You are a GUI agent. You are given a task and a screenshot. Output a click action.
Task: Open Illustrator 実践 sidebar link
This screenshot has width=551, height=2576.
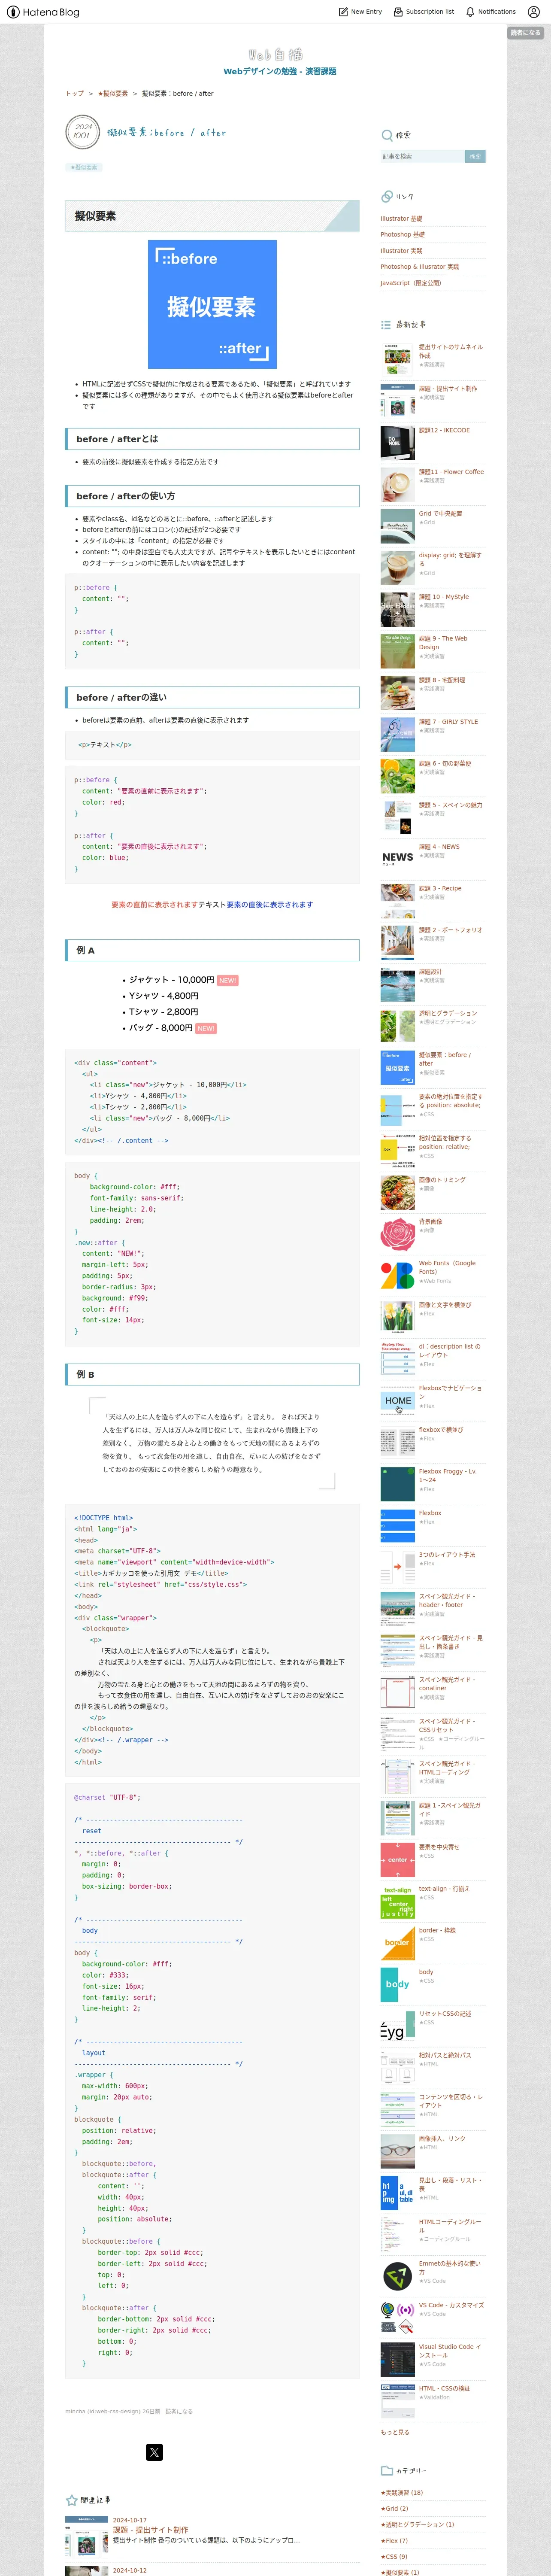click(x=401, y=251)
